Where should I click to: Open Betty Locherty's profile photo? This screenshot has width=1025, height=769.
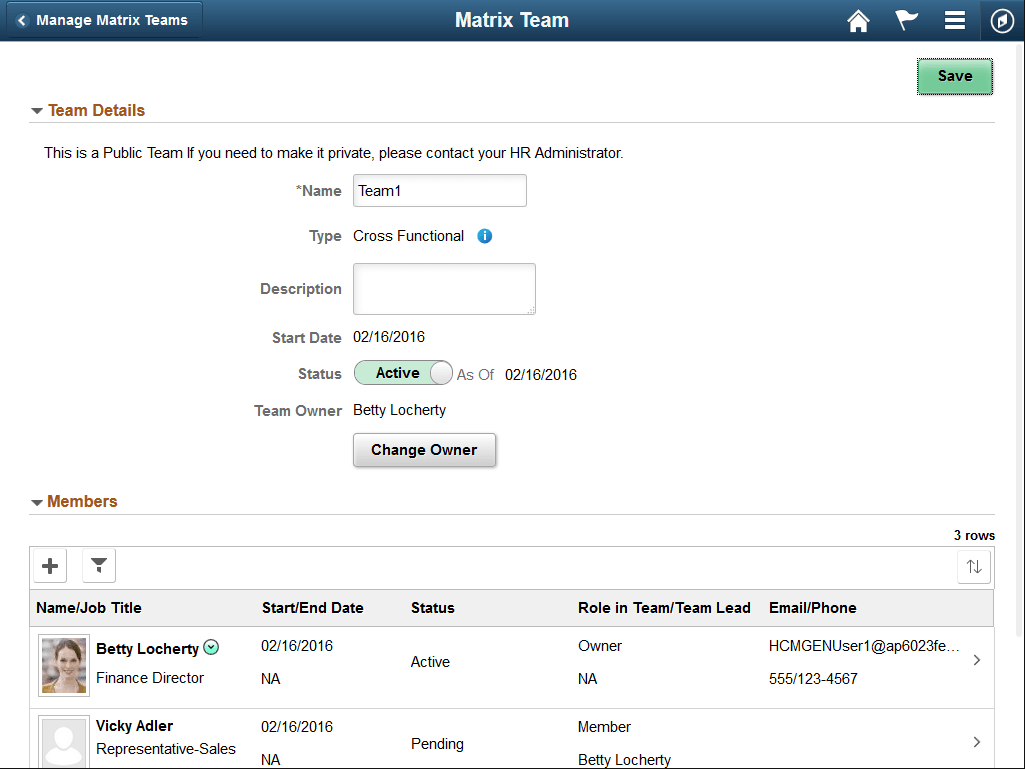pos(63,663)
